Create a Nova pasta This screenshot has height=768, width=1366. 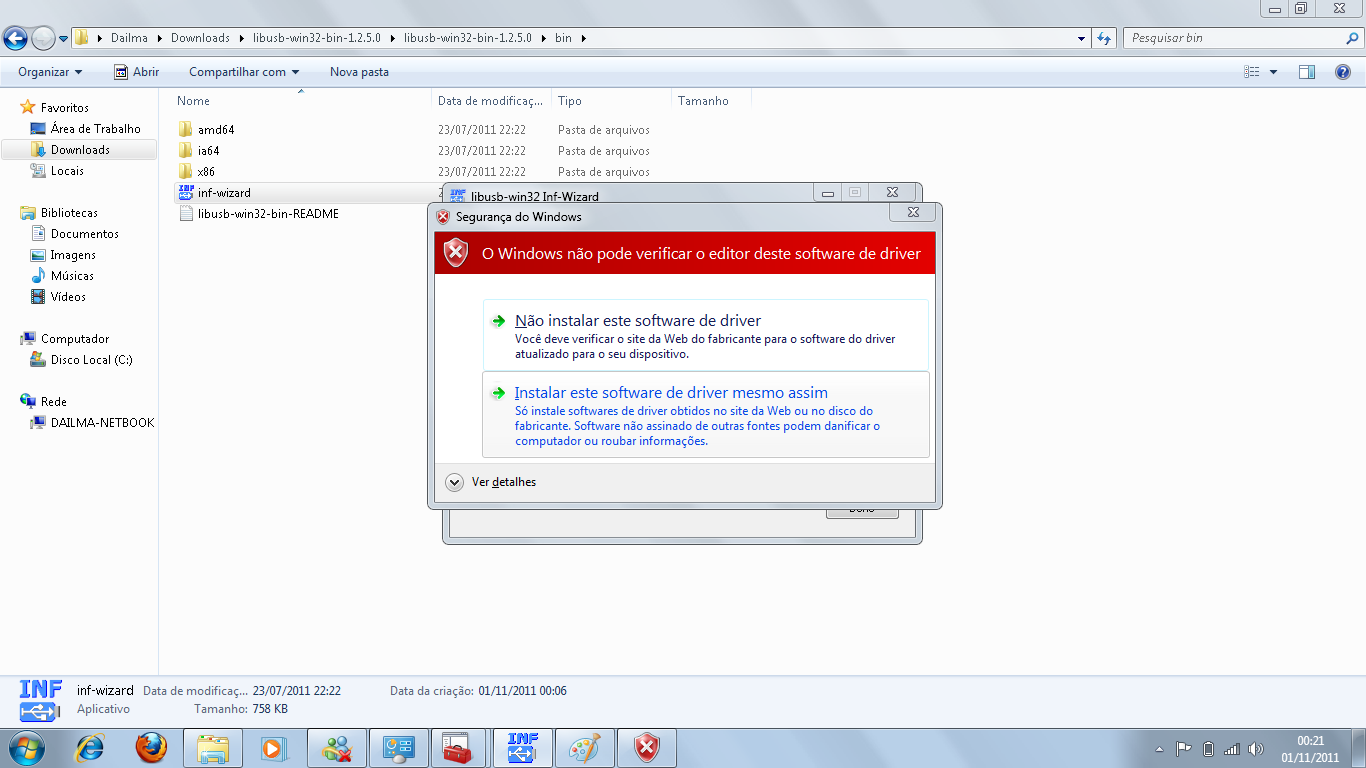point(359,72)
